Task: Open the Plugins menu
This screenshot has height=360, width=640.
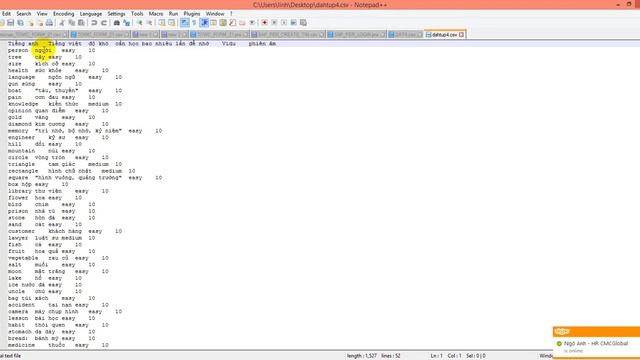Action: click(x=192, y=13)
